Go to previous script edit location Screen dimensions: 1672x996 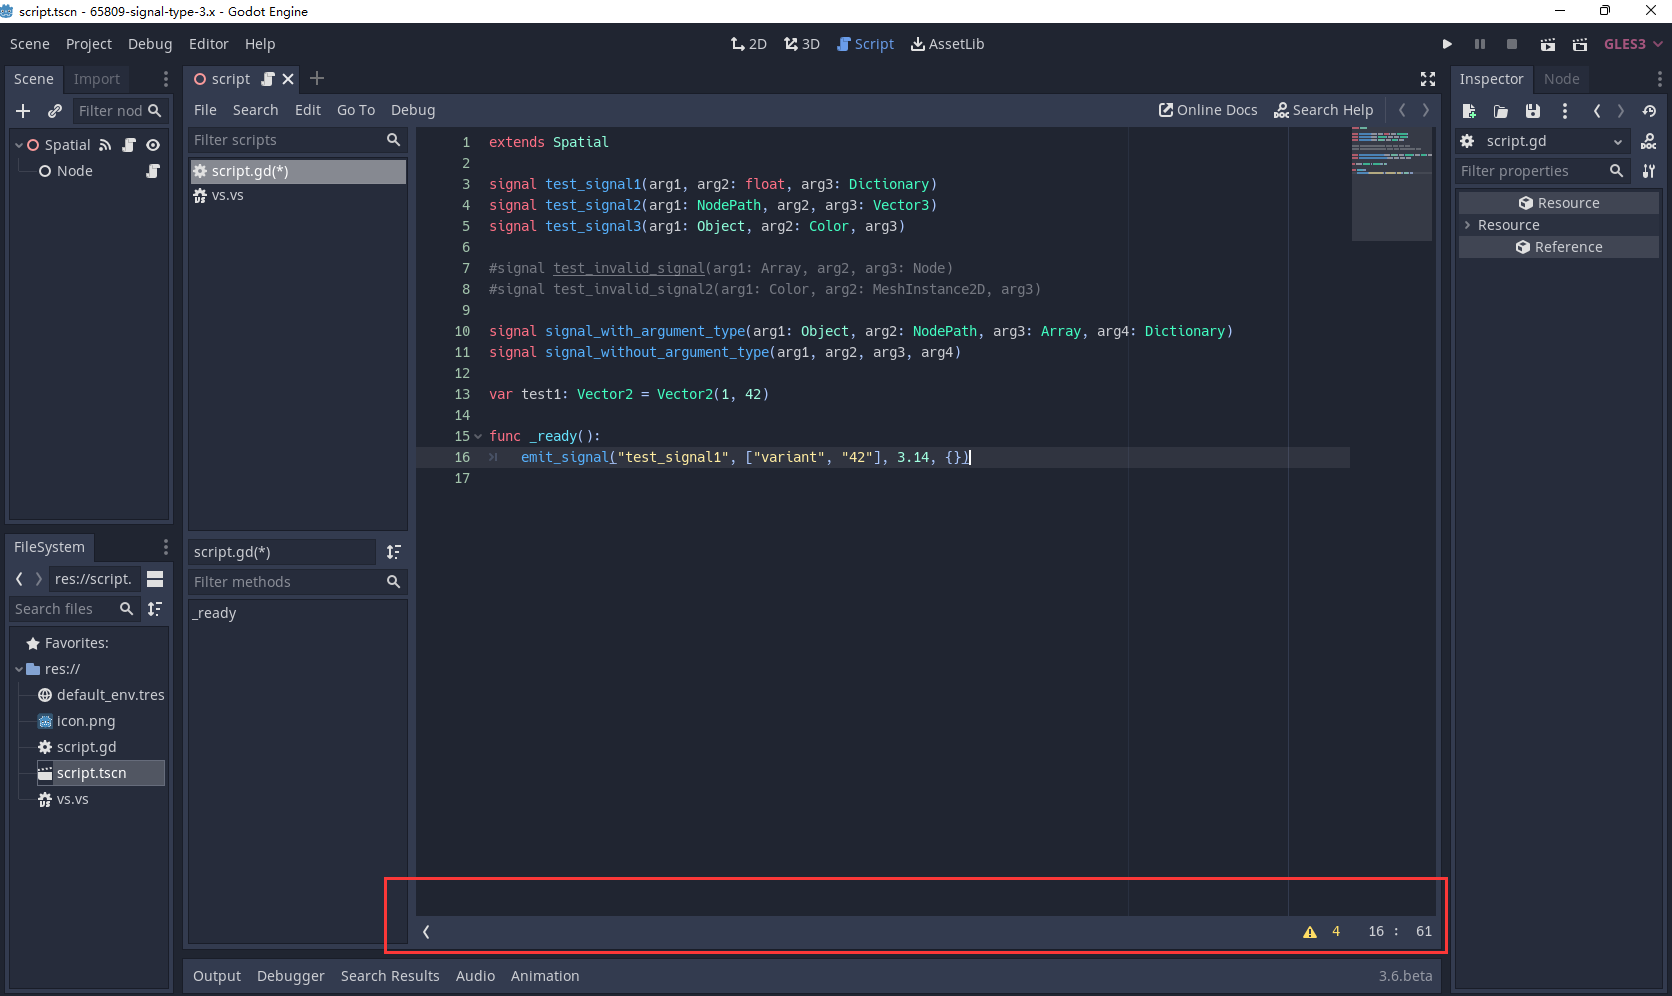[x=1402, y=110]
